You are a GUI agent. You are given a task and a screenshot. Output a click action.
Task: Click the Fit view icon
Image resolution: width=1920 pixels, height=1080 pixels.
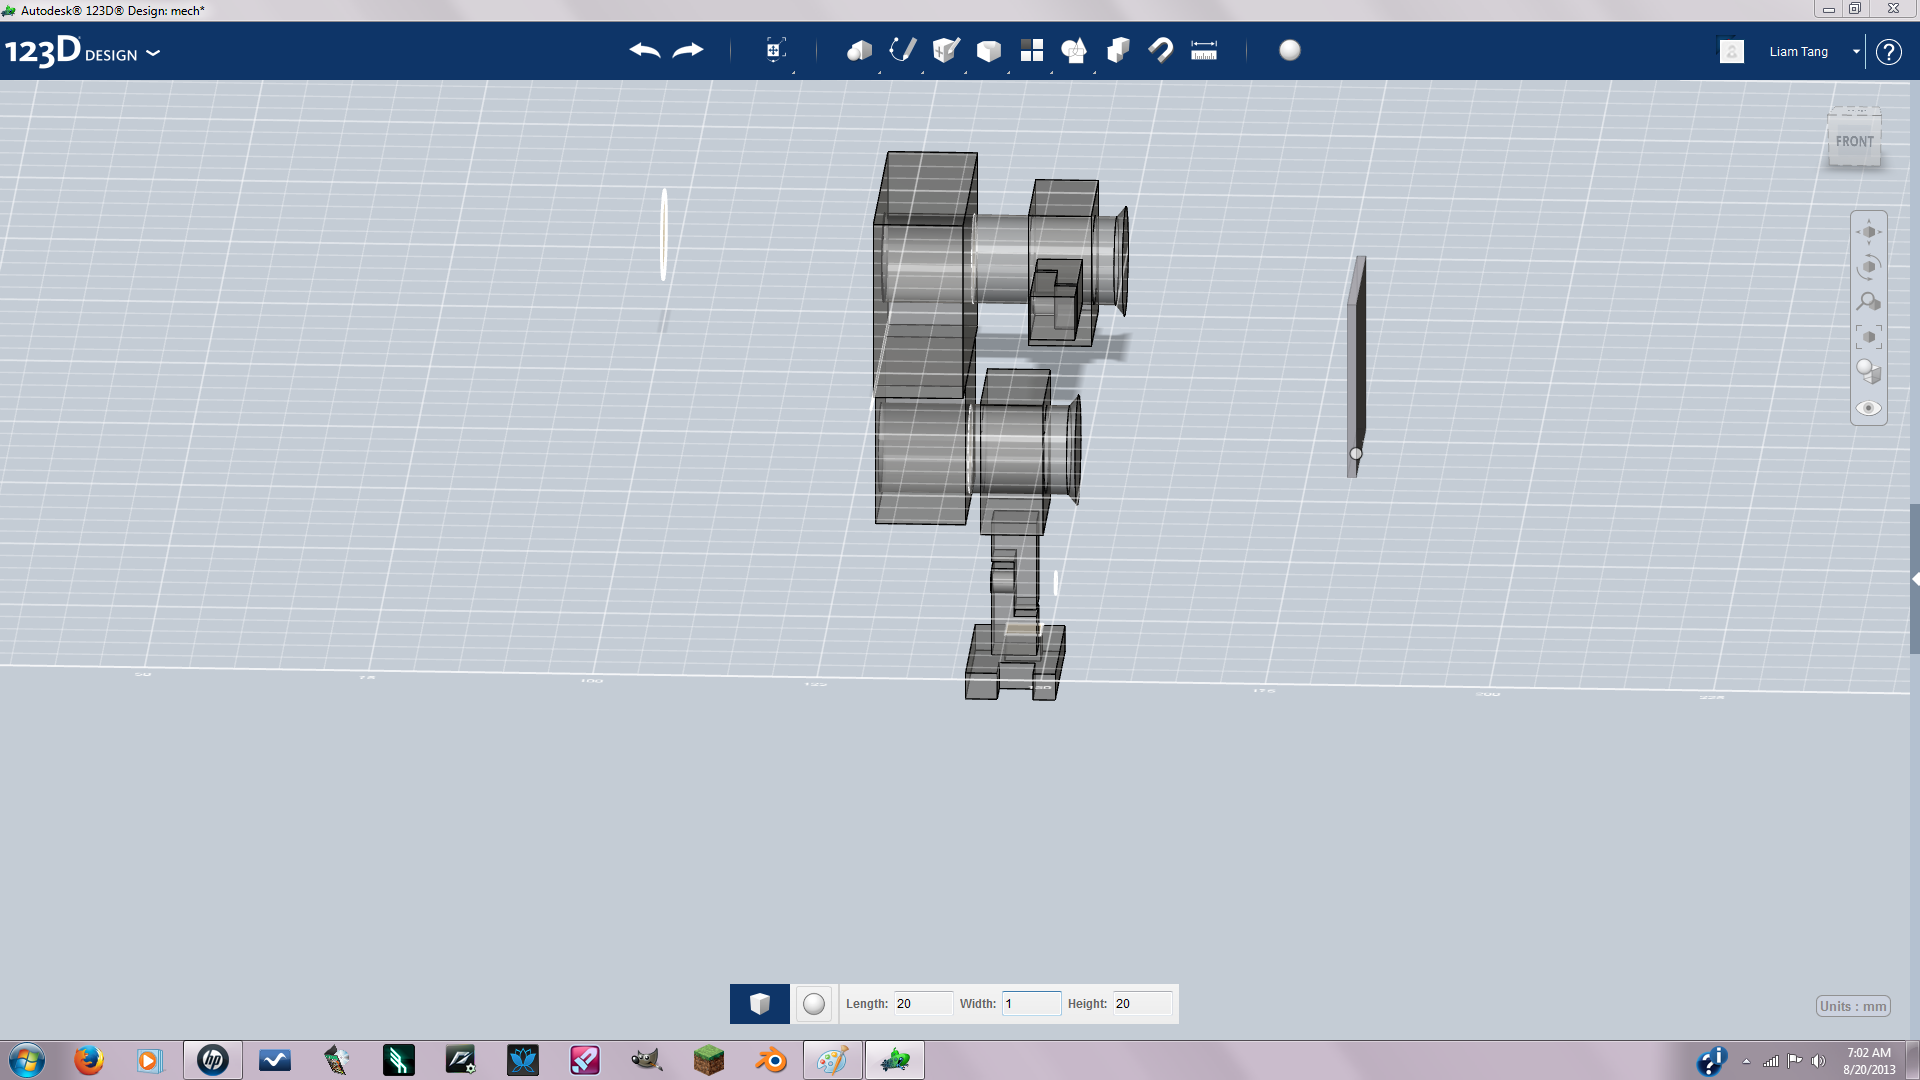(1869, 337)
